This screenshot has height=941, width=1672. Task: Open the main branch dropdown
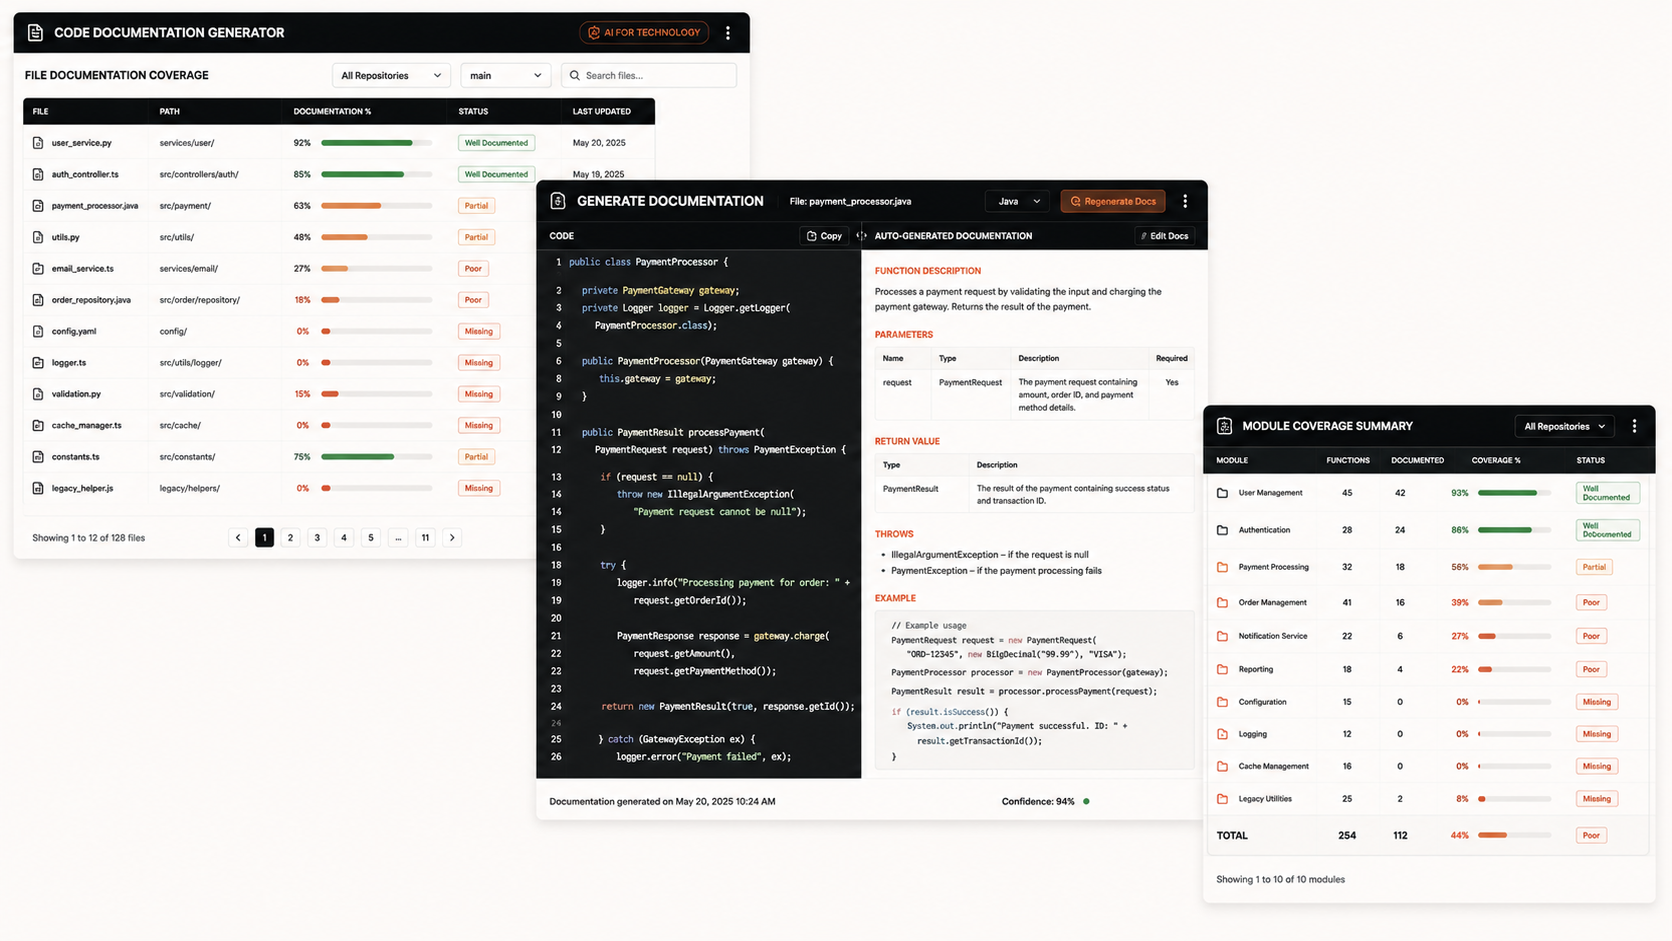tap(505, 75)
